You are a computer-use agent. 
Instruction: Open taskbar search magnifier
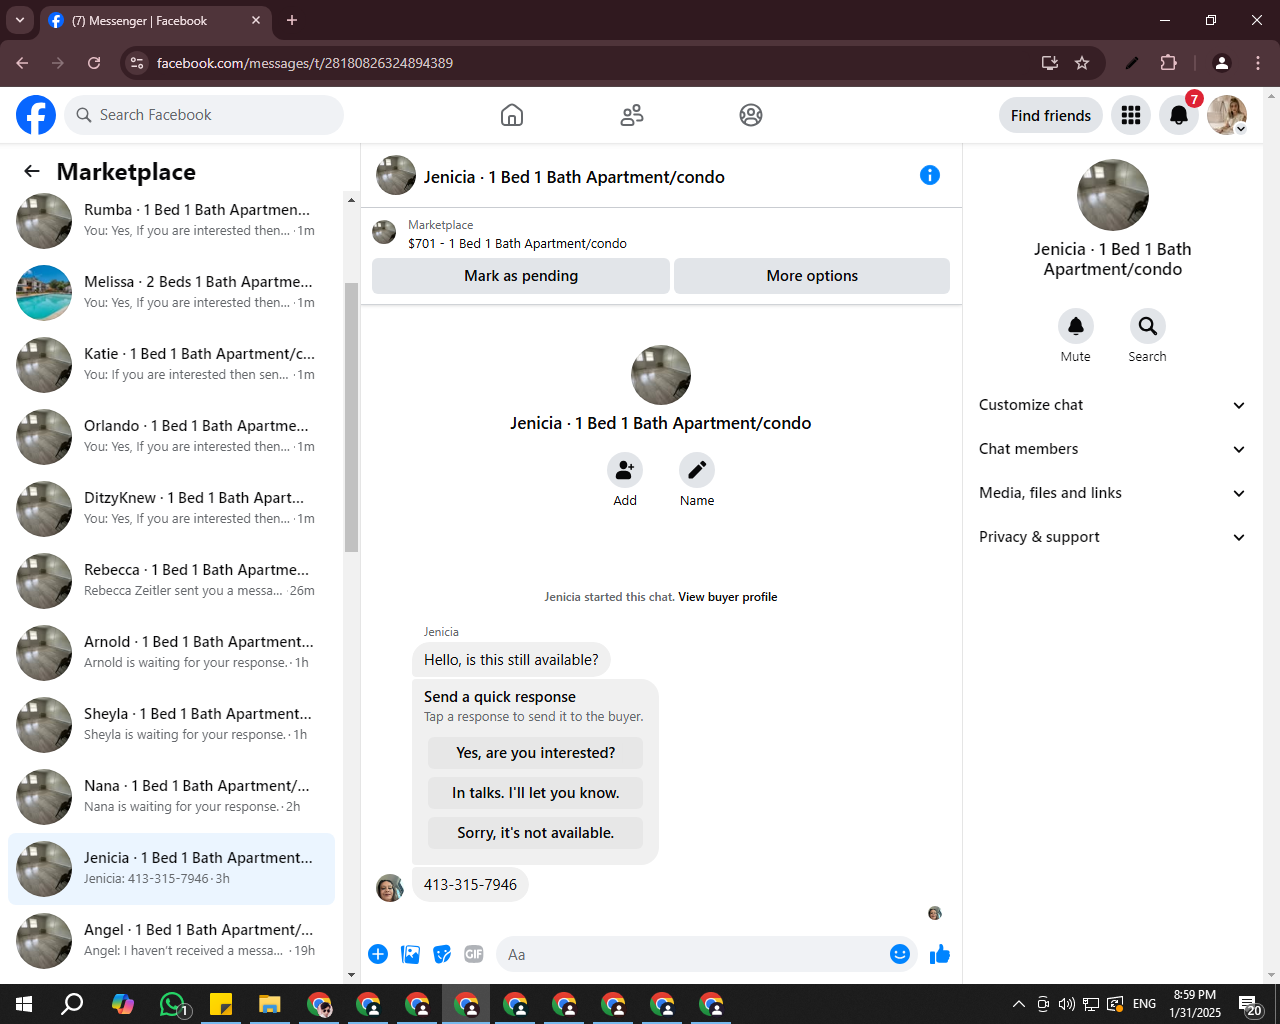[73, 1004]
